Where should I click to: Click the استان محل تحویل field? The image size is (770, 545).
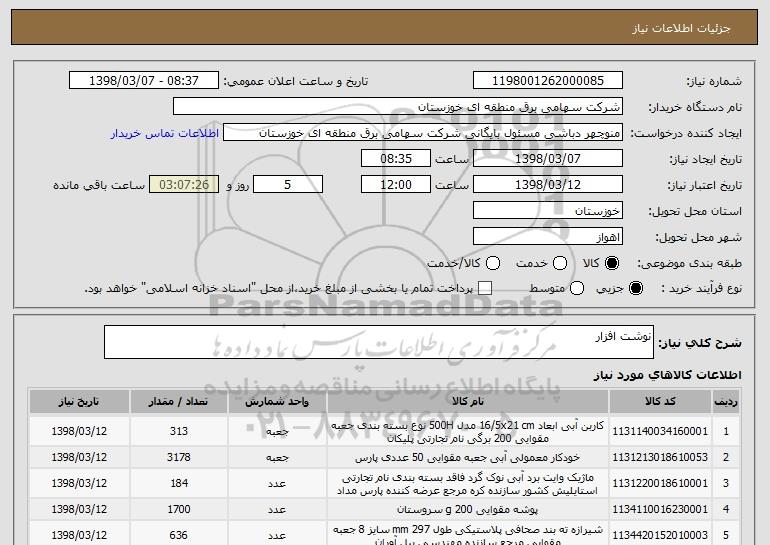pos(548,211)
